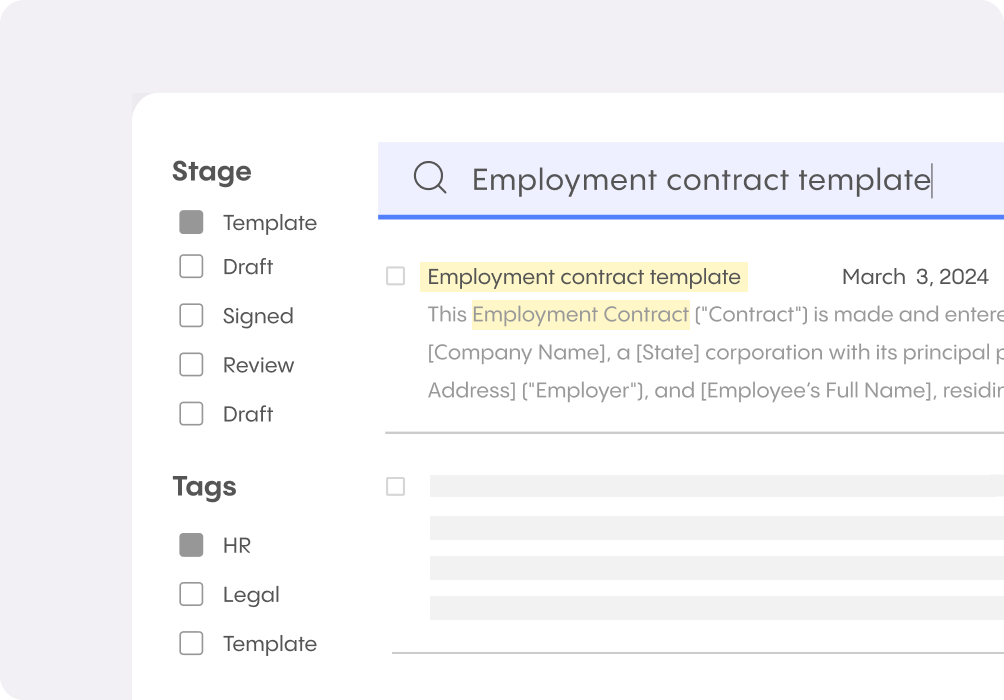This screenshot has width=1004, height=700.
Task: Check the Draft checkbox directly below Template
Action: pyautogui.click(x=191, y=267)
